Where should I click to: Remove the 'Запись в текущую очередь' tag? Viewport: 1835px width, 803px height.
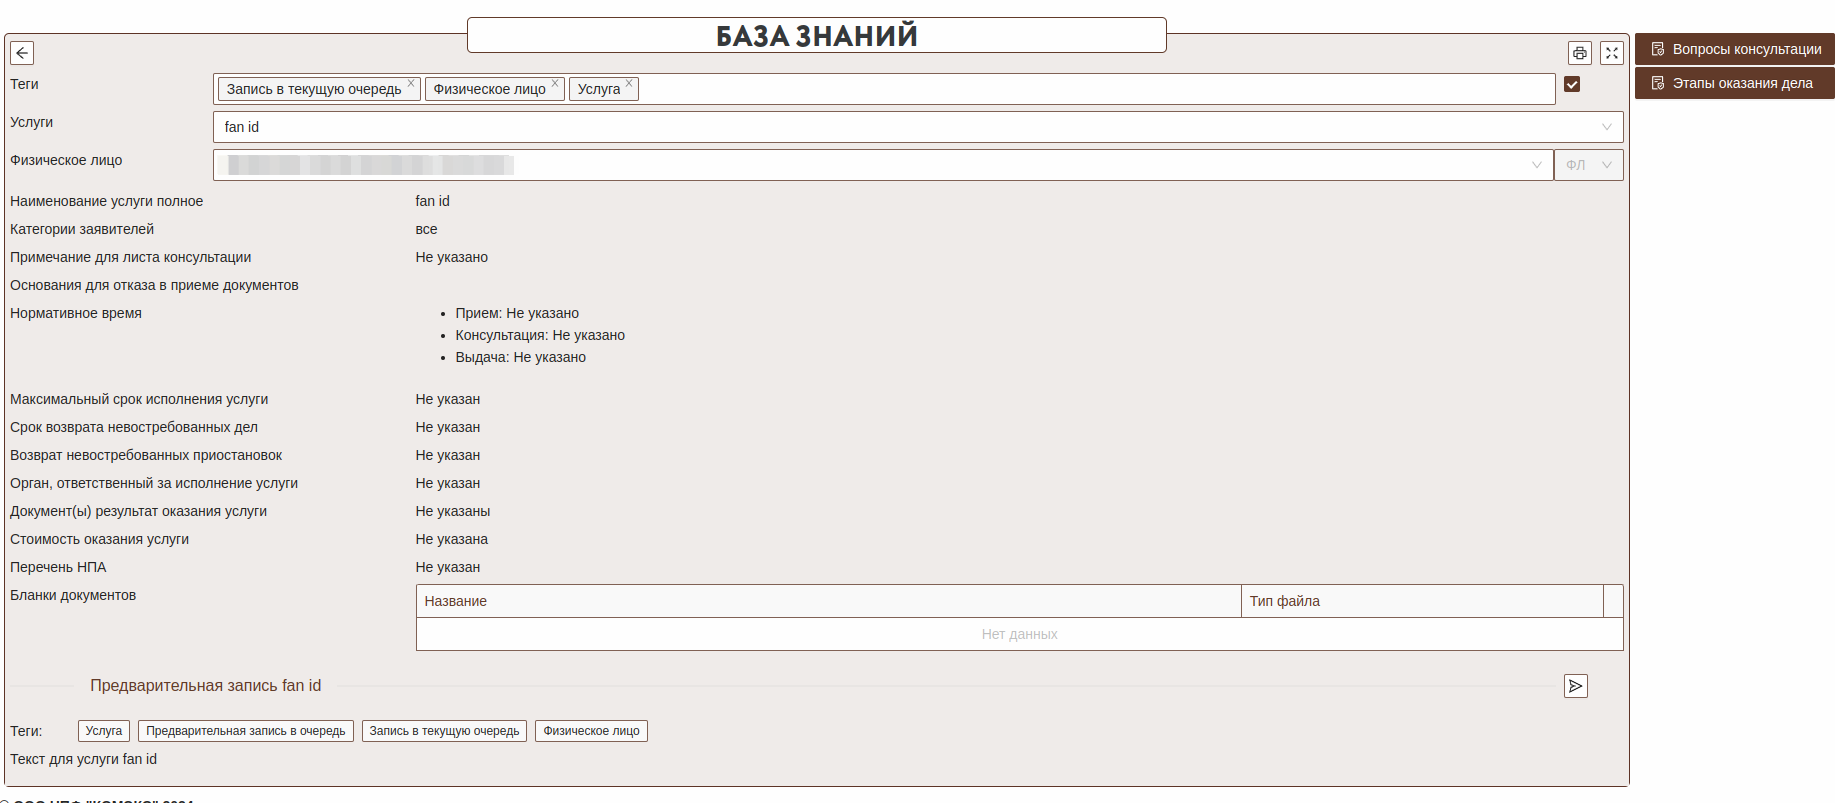411,84
